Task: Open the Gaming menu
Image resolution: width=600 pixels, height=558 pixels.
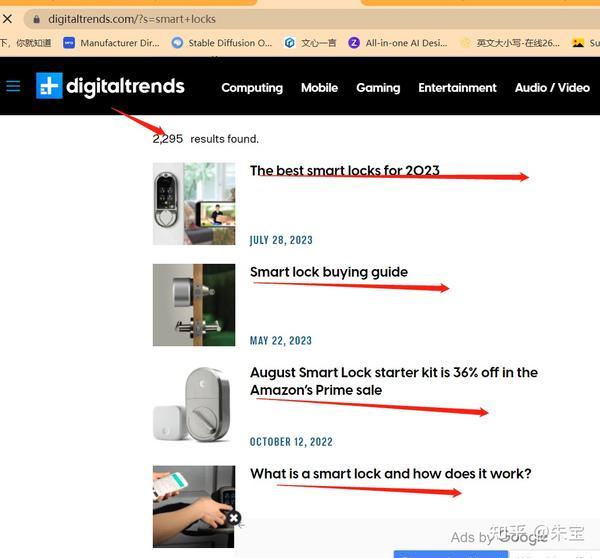Action: point(378,88)
